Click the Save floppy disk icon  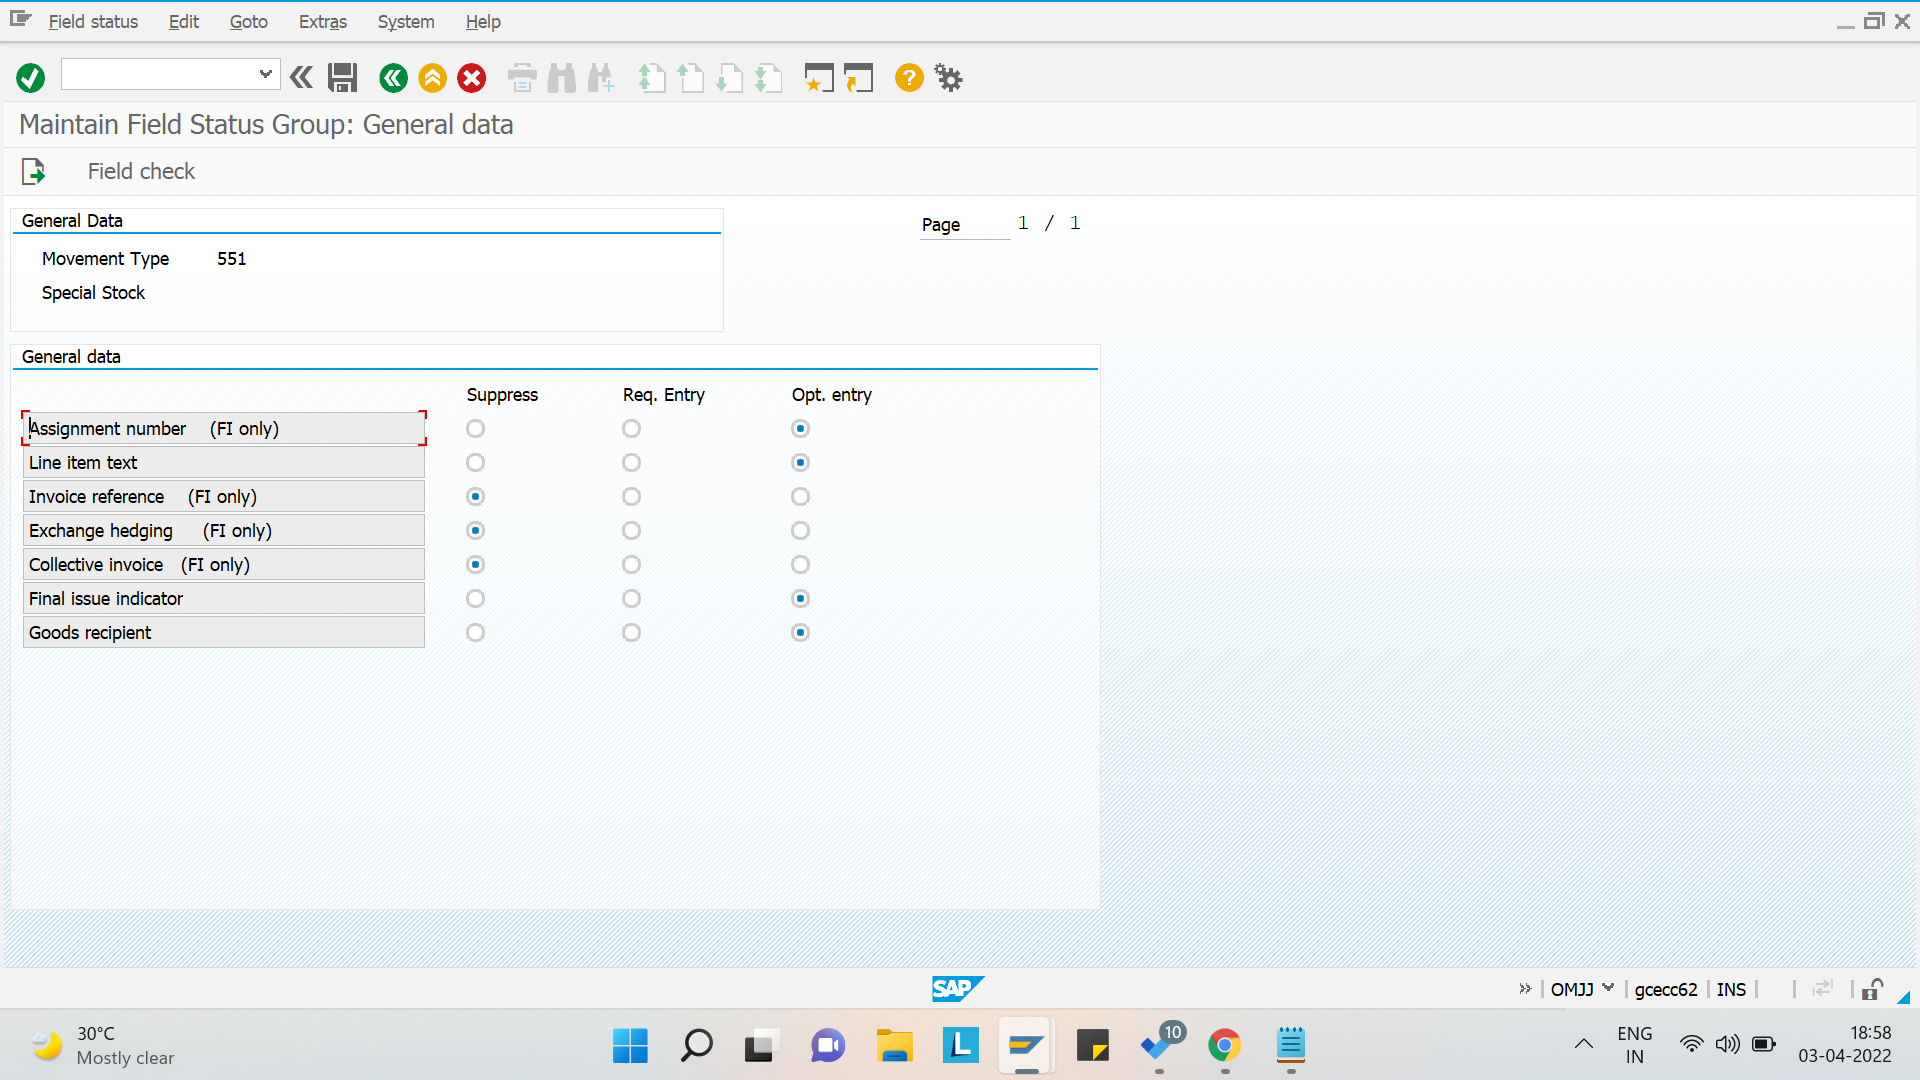[342, 78]
